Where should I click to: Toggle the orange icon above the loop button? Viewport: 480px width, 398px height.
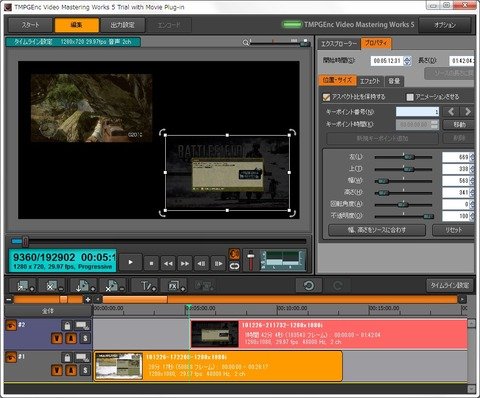(x=234, y=254)
